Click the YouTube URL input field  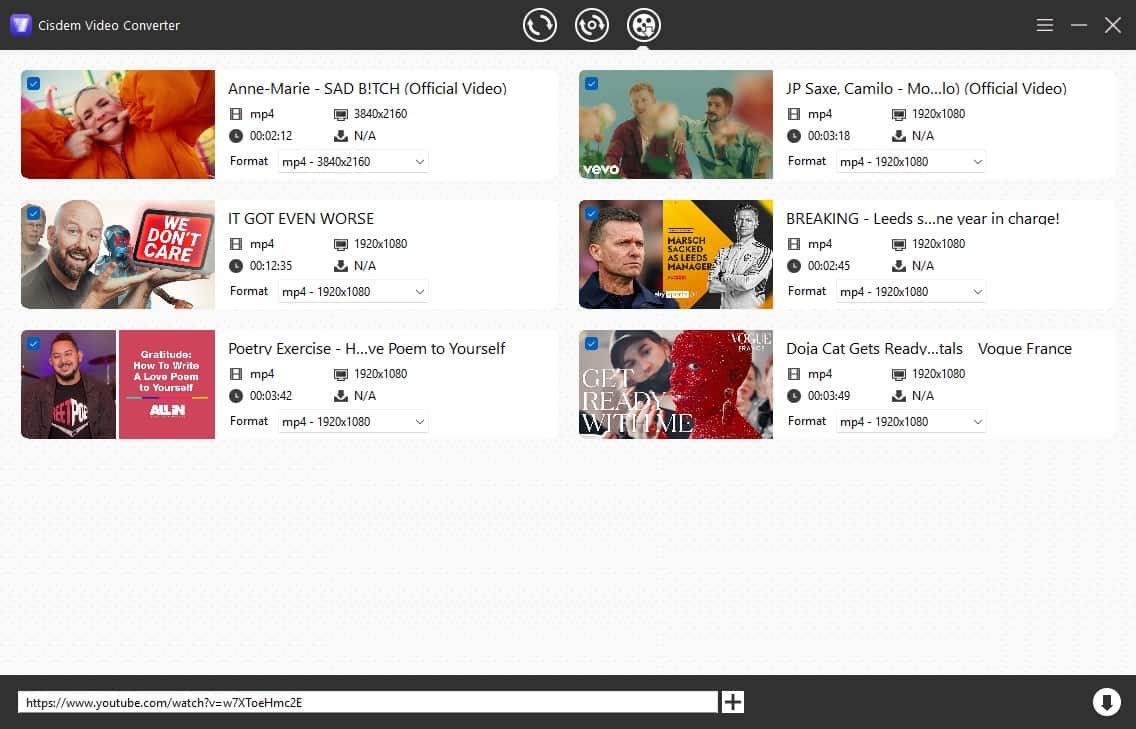coord(367,702)
